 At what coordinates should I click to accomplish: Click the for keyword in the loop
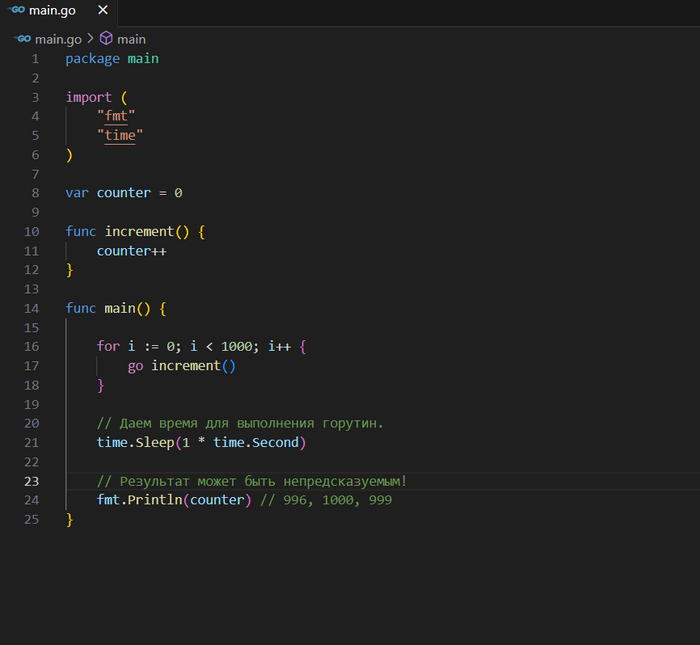point(108,346)
